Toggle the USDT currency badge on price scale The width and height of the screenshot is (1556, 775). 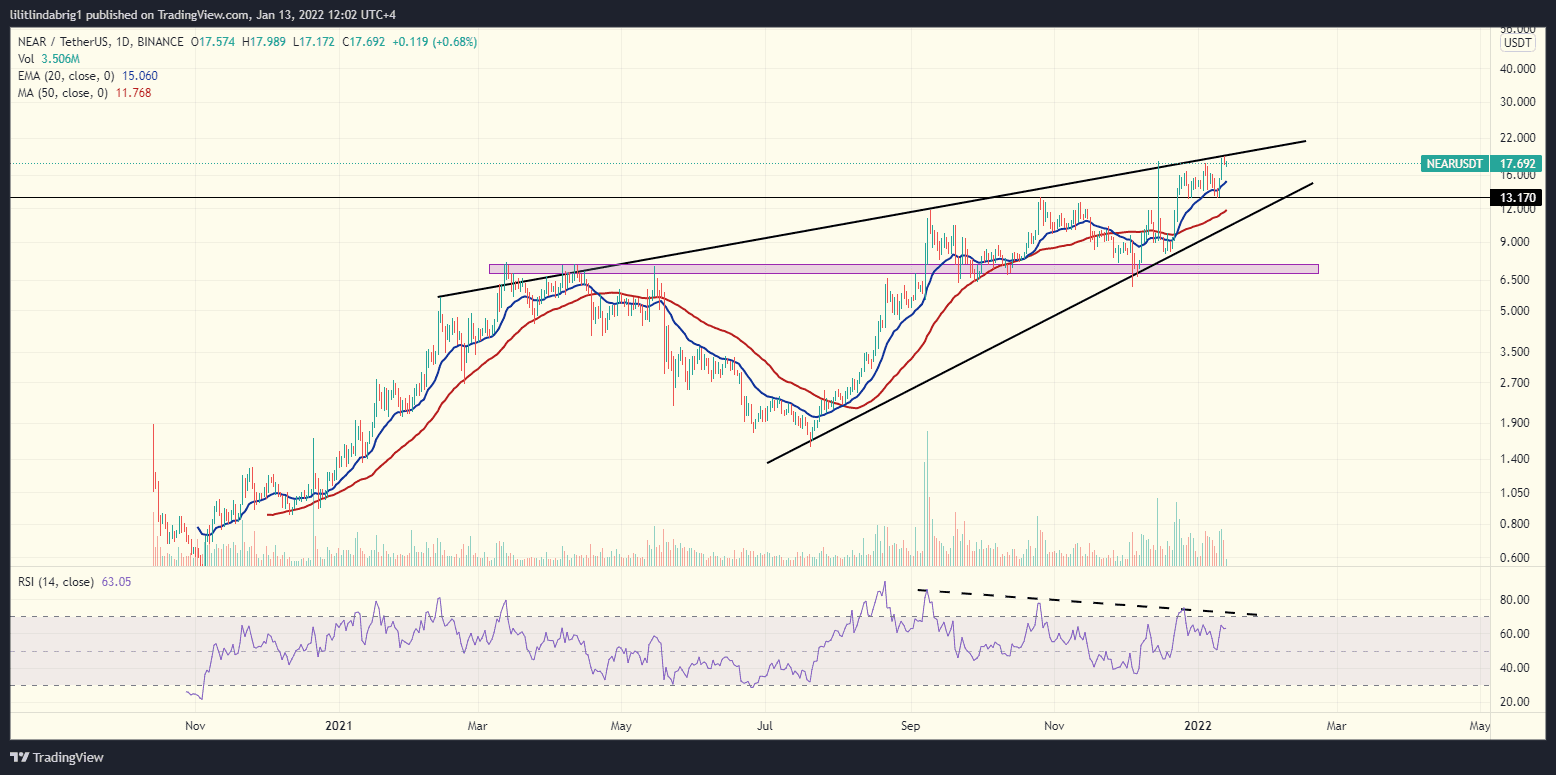[x=1516, y=42]
